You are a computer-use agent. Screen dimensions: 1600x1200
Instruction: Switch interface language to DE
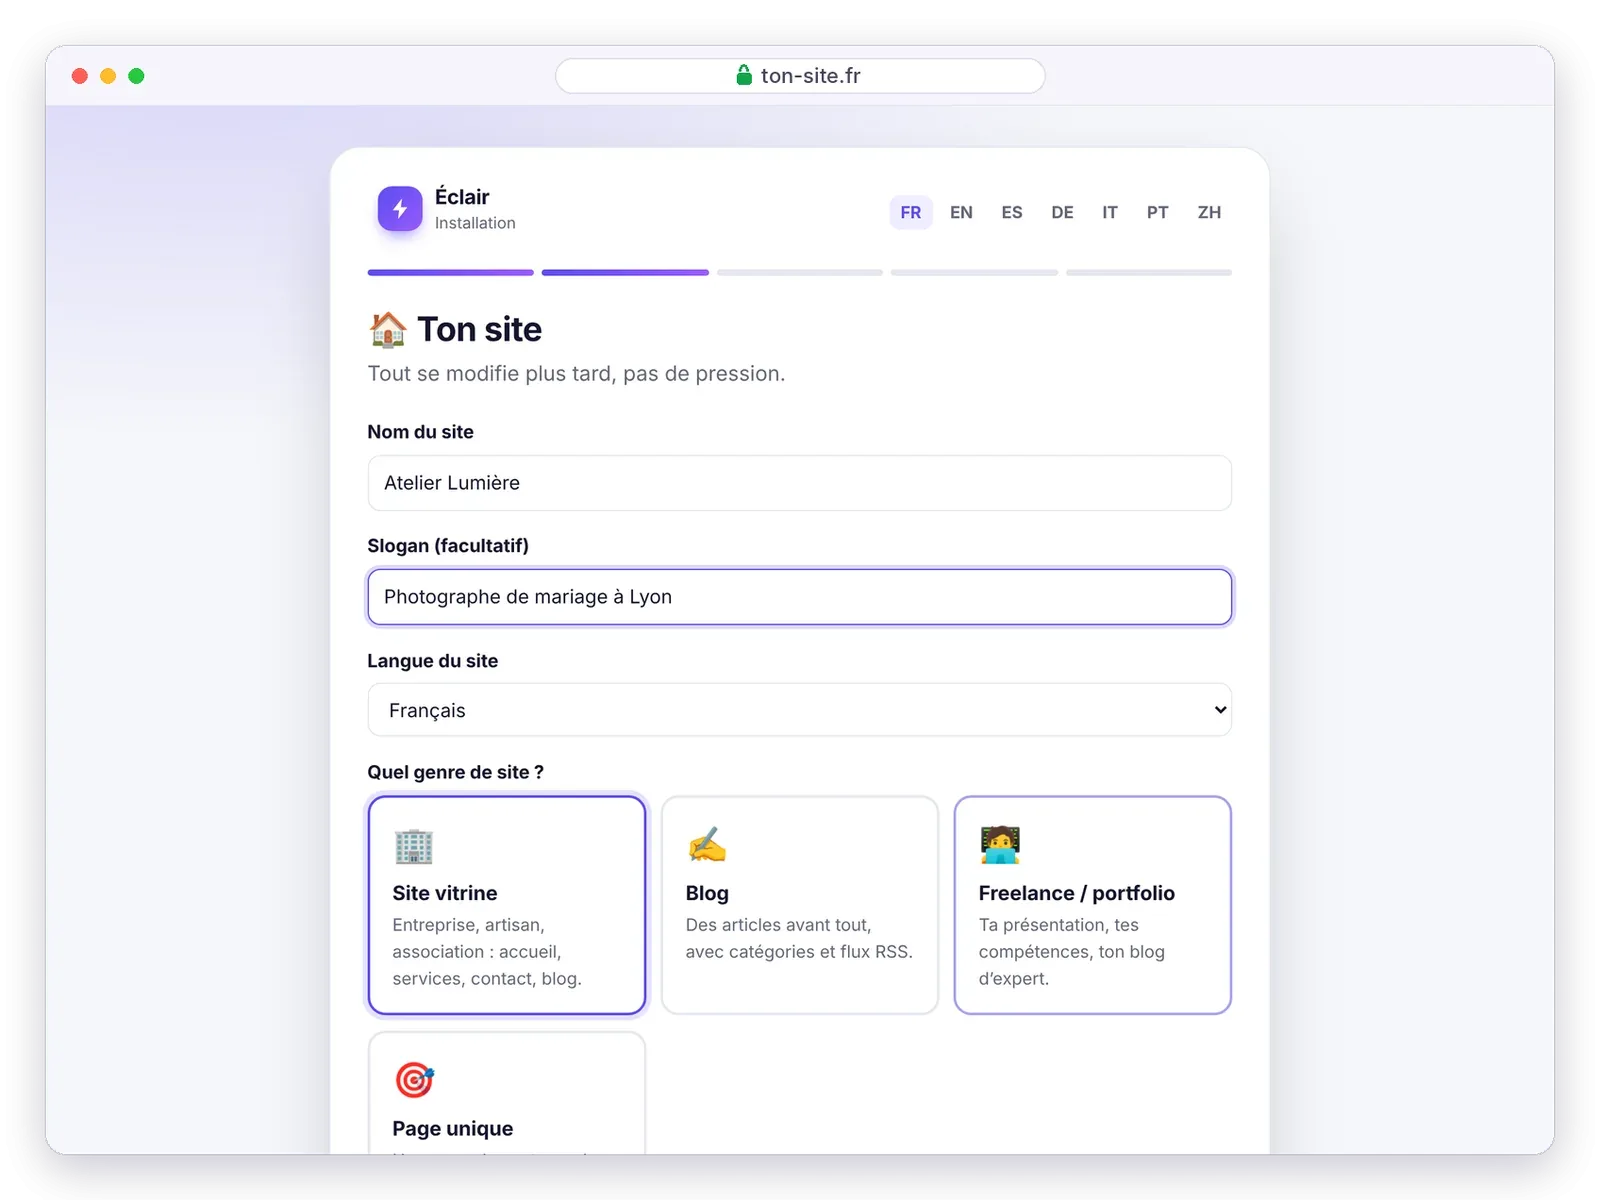click(x=1062, y=212)
